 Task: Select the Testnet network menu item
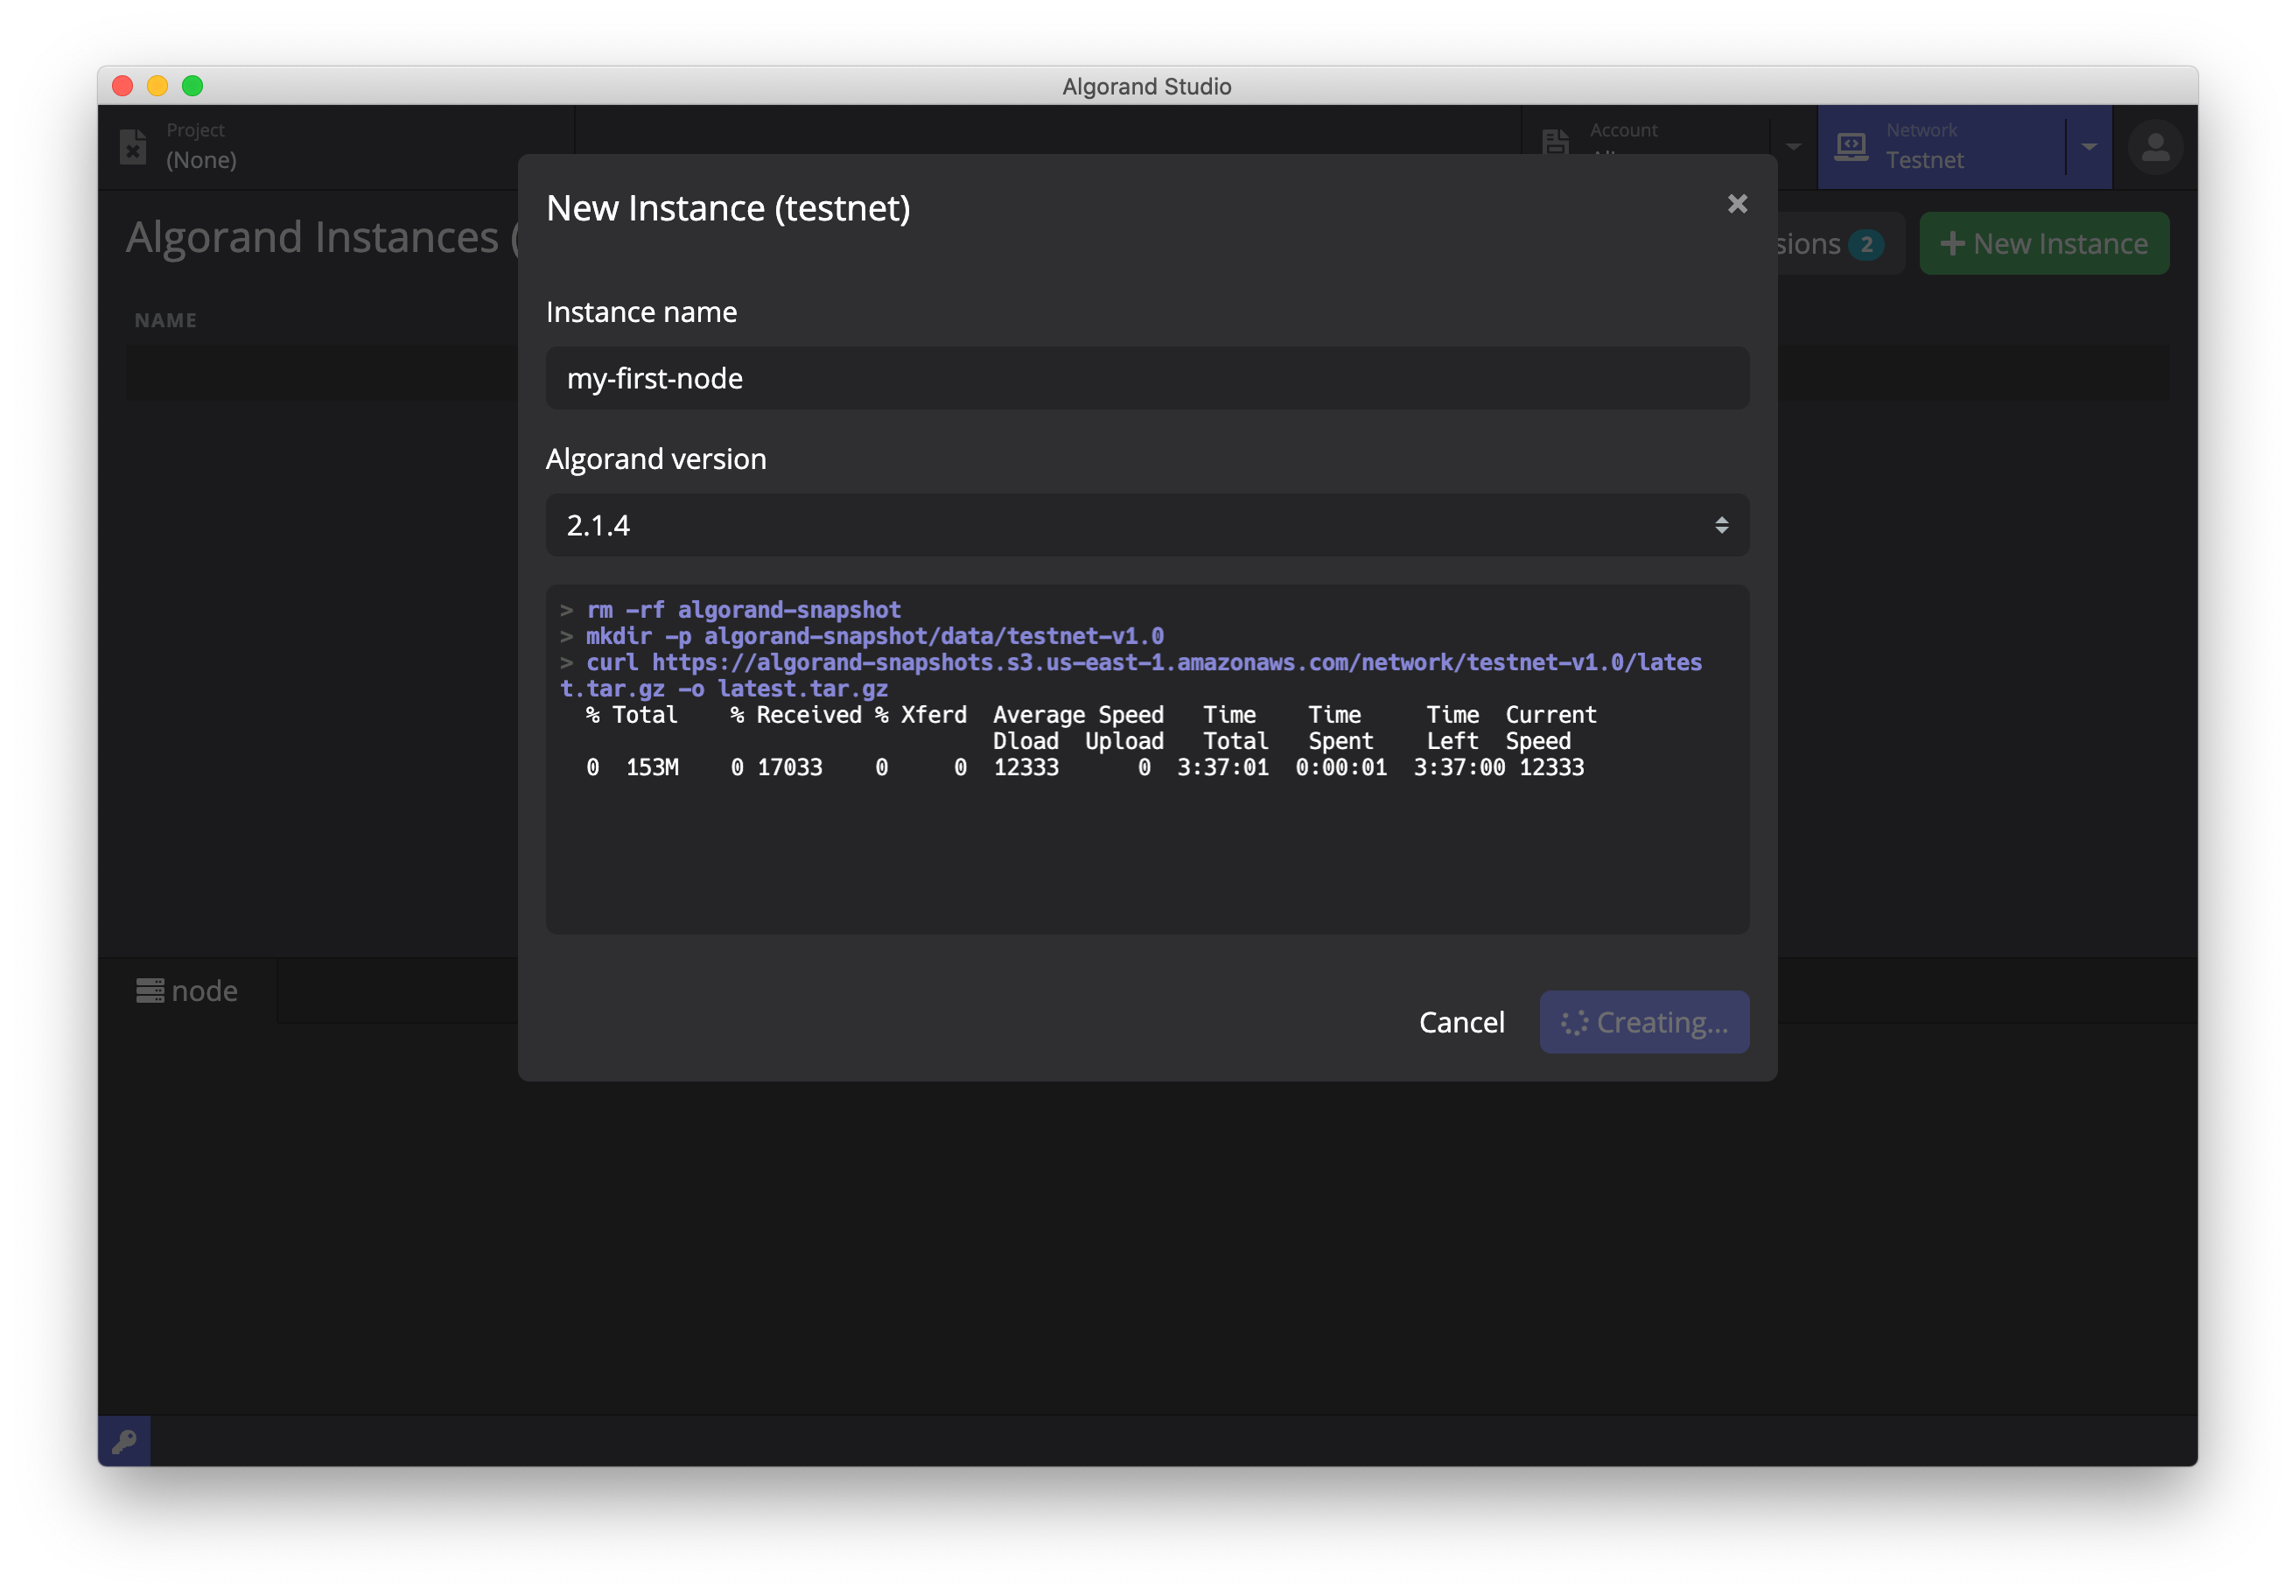coord(1925,160)
